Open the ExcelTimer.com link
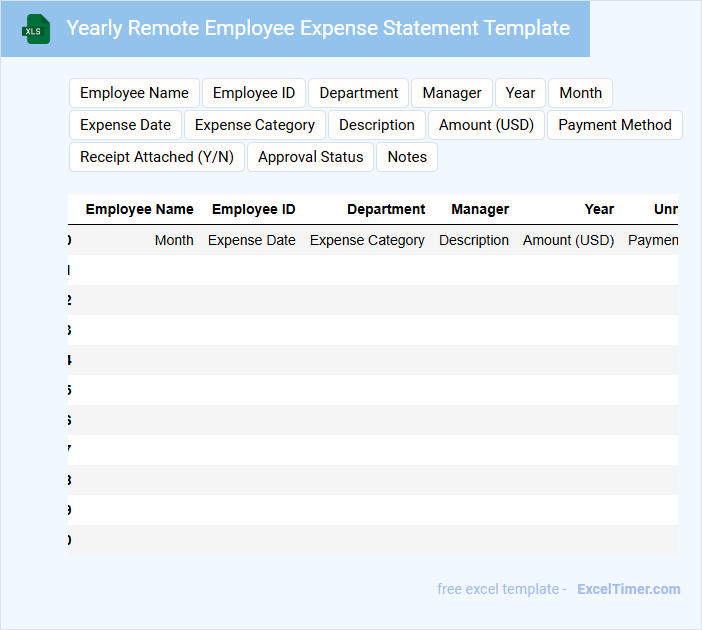 click(628, 589)
